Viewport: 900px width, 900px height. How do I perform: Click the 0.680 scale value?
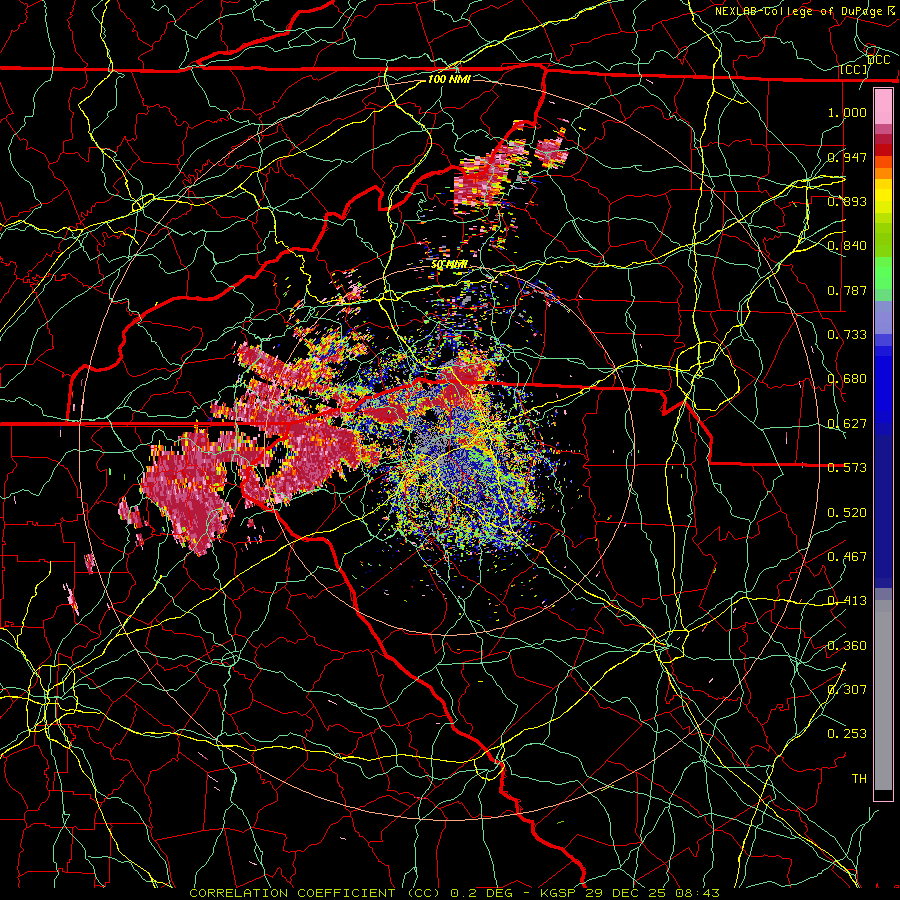click(847, 379)
